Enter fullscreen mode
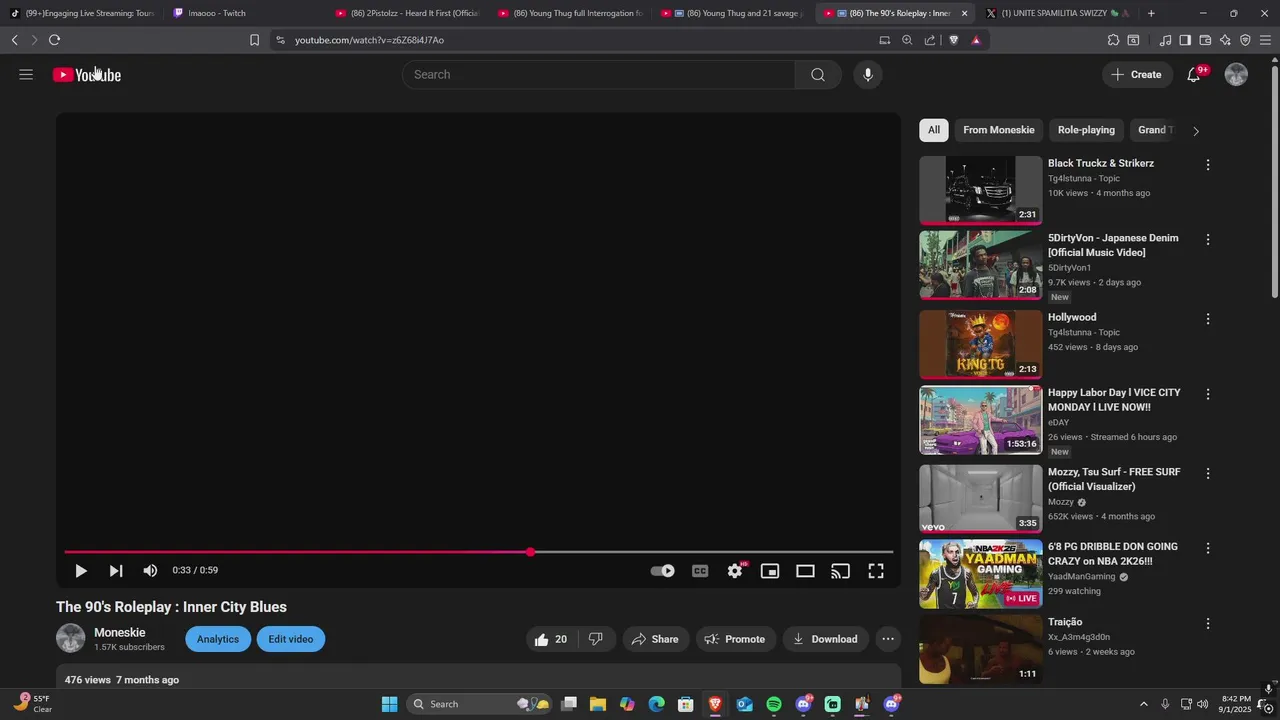The height and width of the screenshot is (720, 1280). 876,571
